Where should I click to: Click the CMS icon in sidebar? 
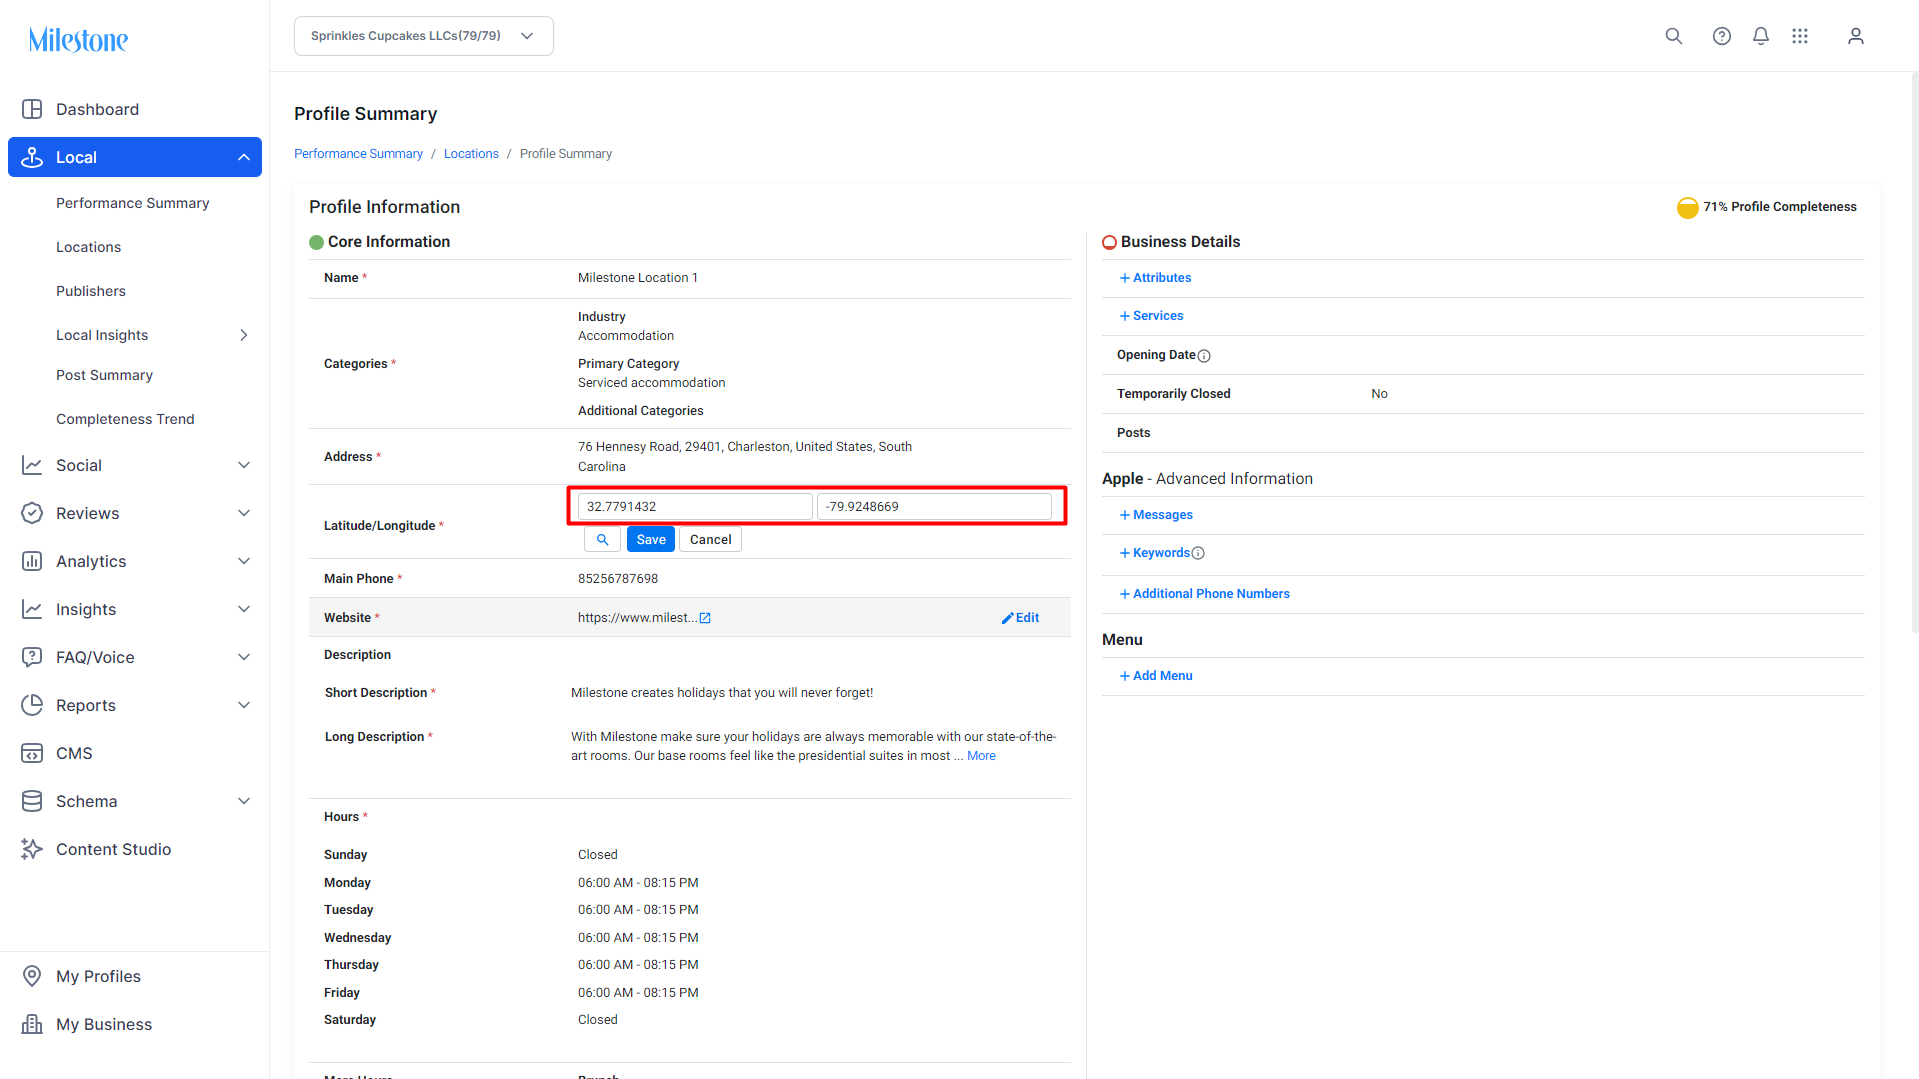[32, 753]
